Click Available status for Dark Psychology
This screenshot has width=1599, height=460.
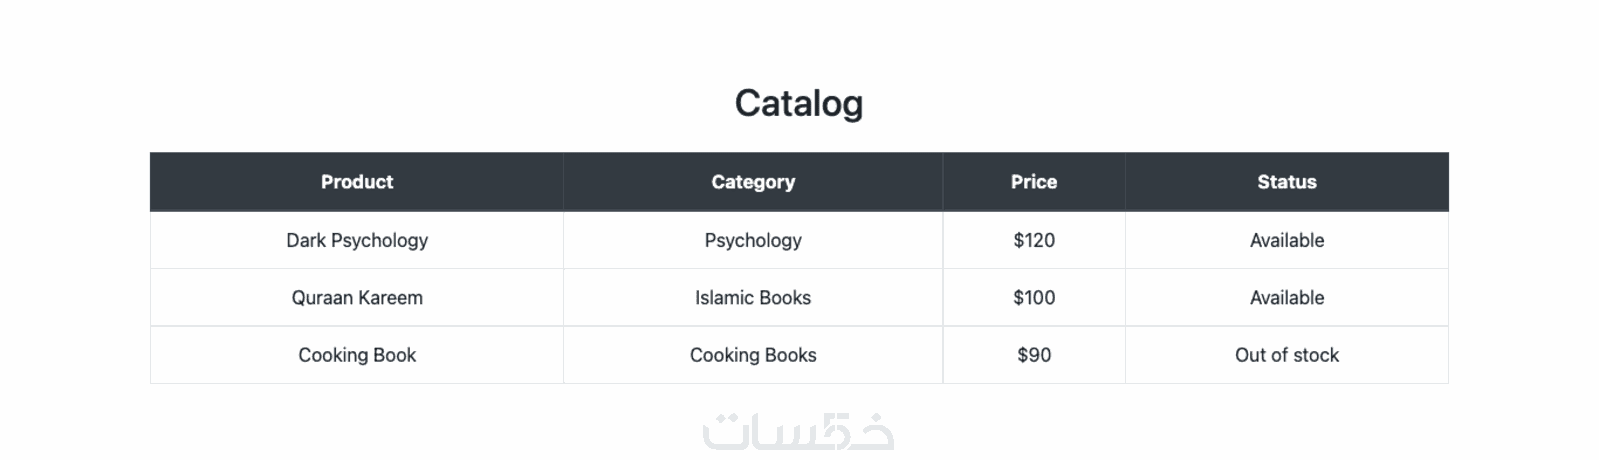tap(1286, 240)
